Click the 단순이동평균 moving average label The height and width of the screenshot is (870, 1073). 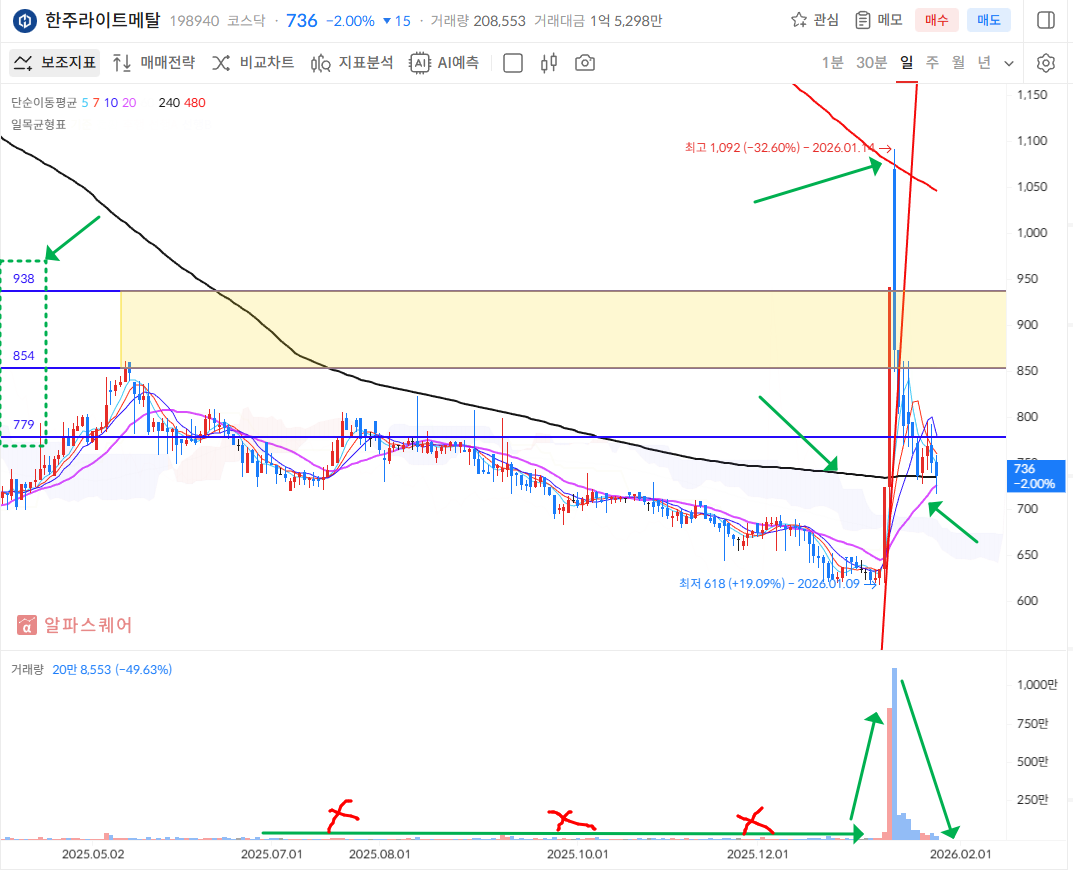pos(44,102)
